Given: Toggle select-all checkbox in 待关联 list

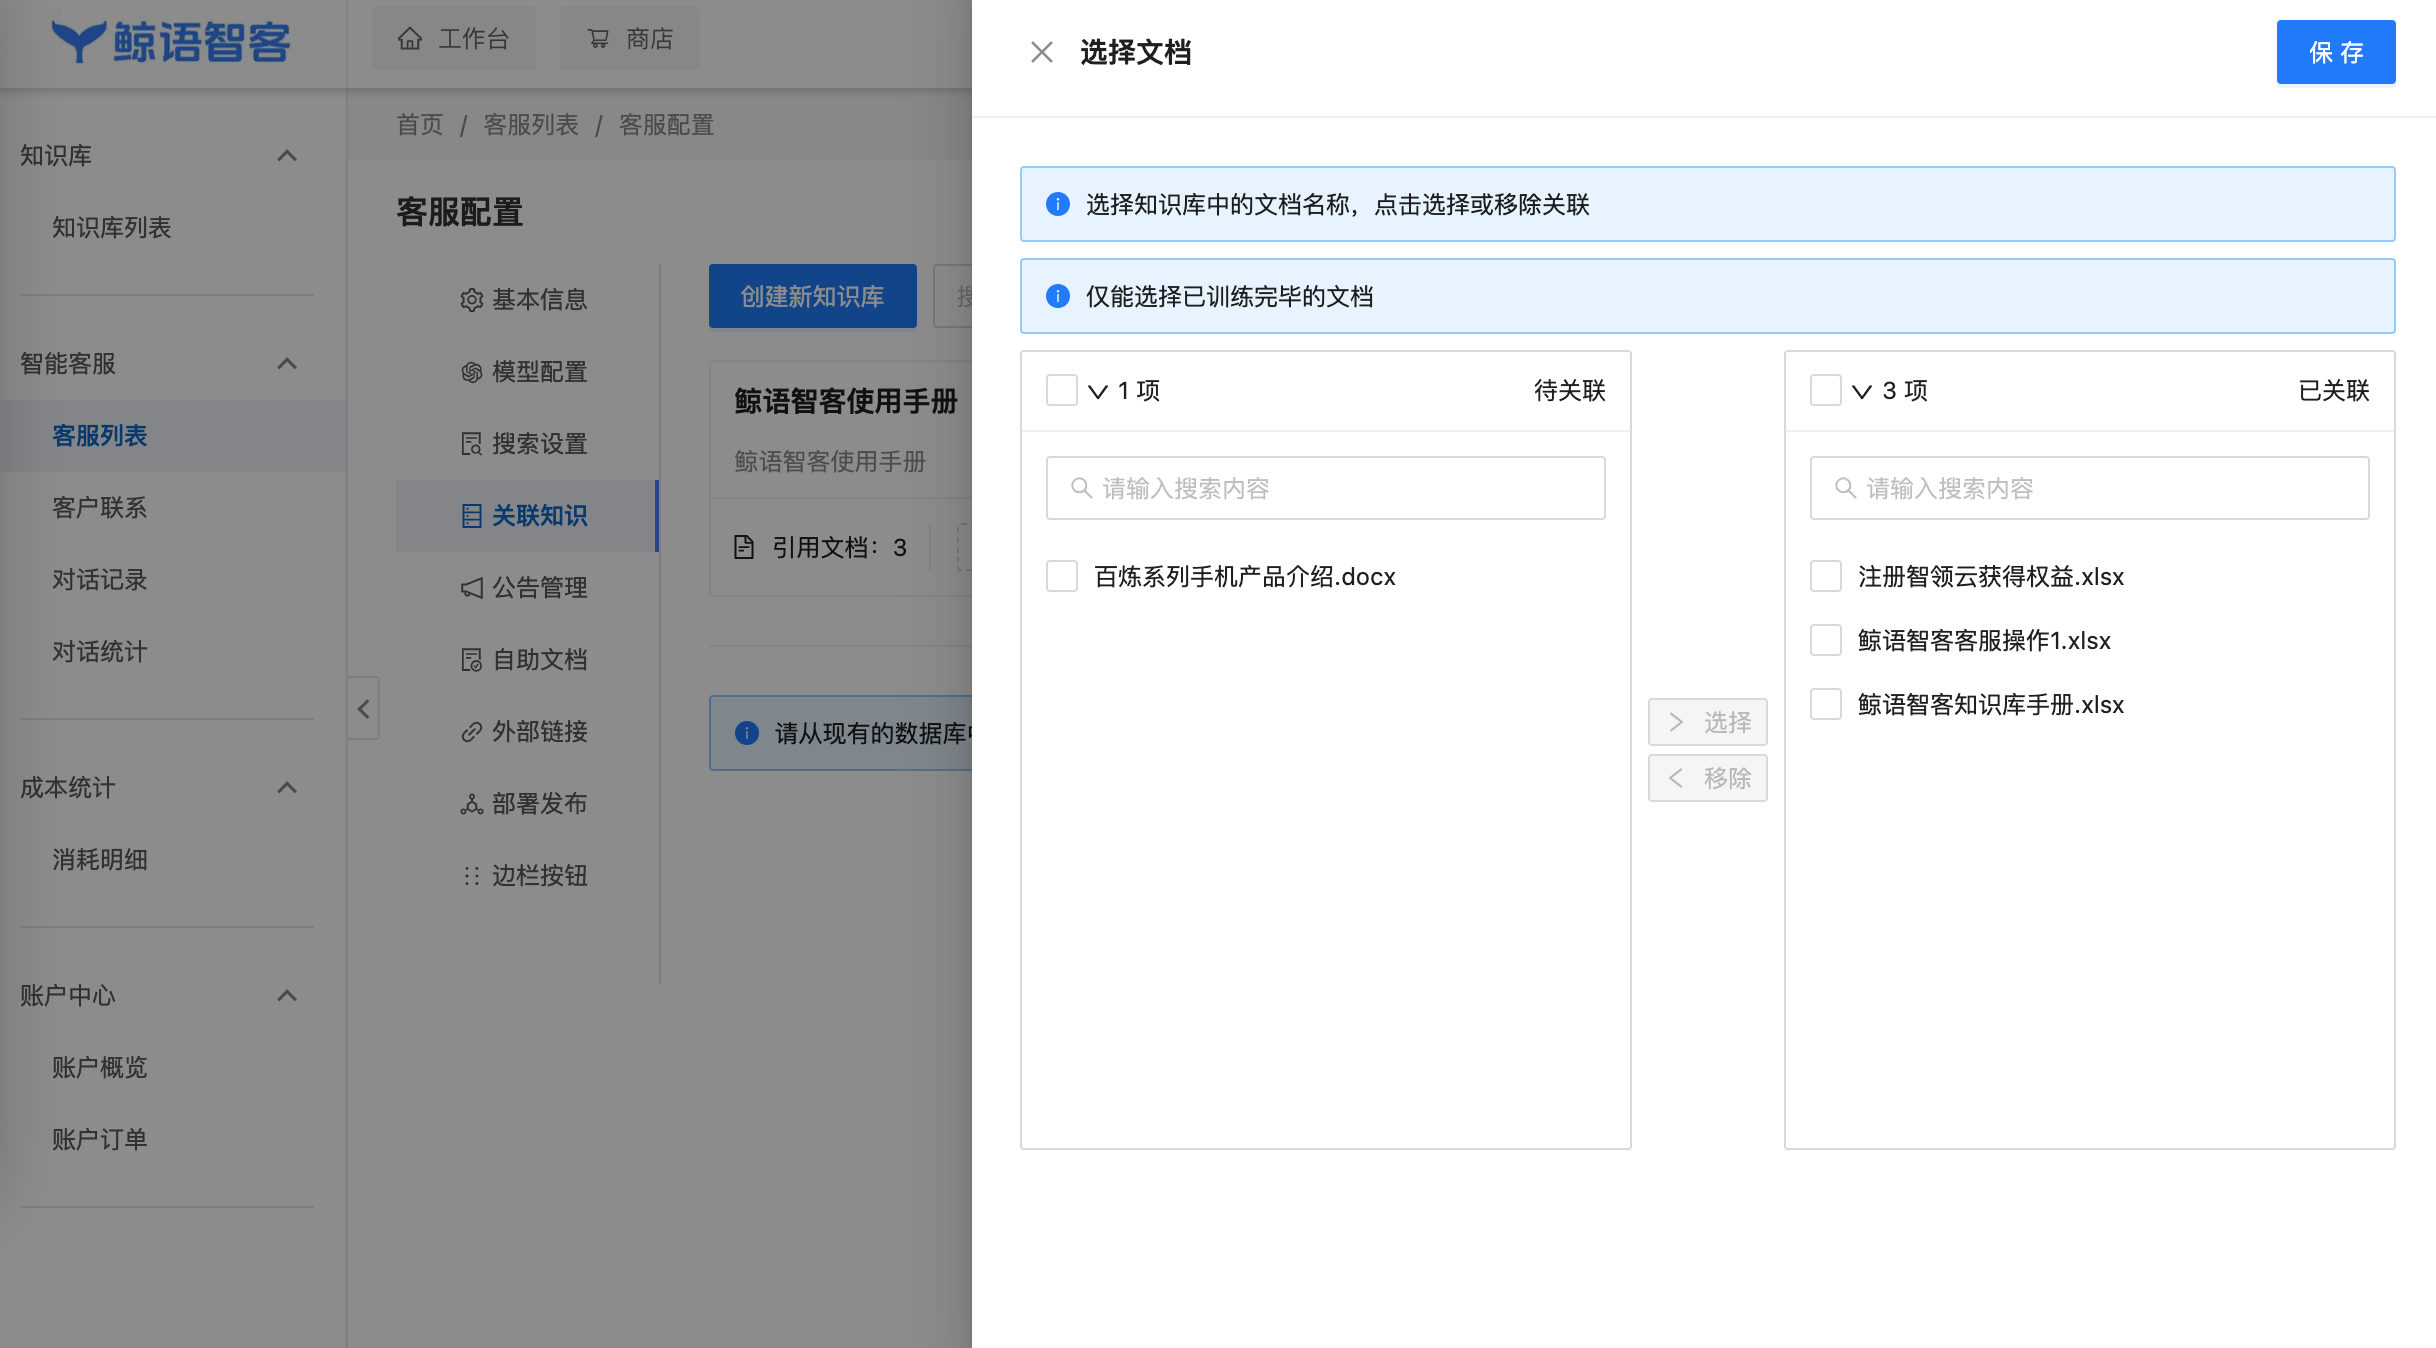Looking at the screenshot, I should [1061, 390].
